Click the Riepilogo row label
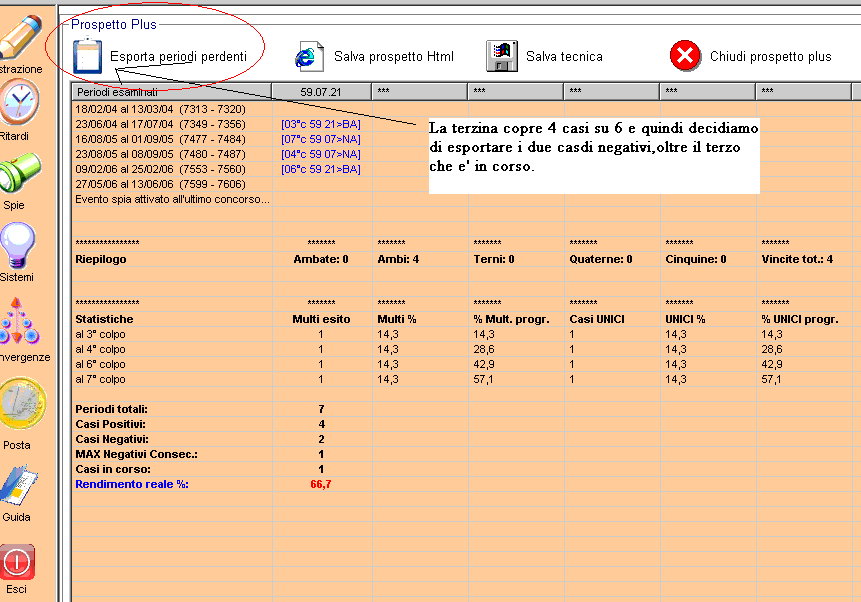 point(100,259)
